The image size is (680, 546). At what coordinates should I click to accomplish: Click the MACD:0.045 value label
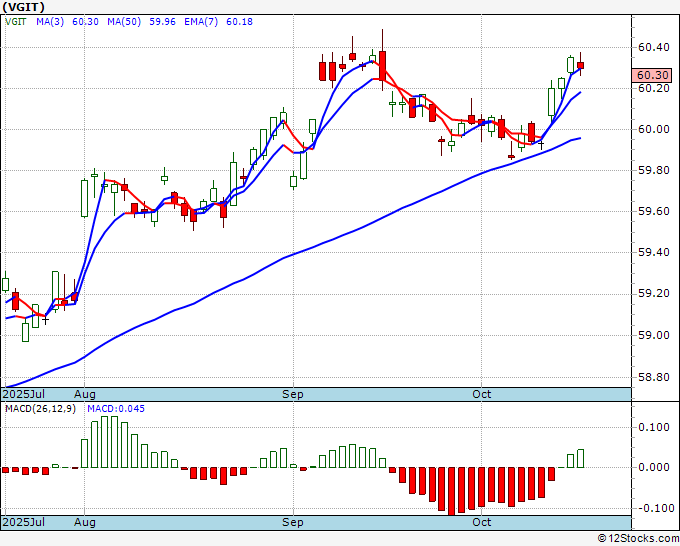click(116, 409)
